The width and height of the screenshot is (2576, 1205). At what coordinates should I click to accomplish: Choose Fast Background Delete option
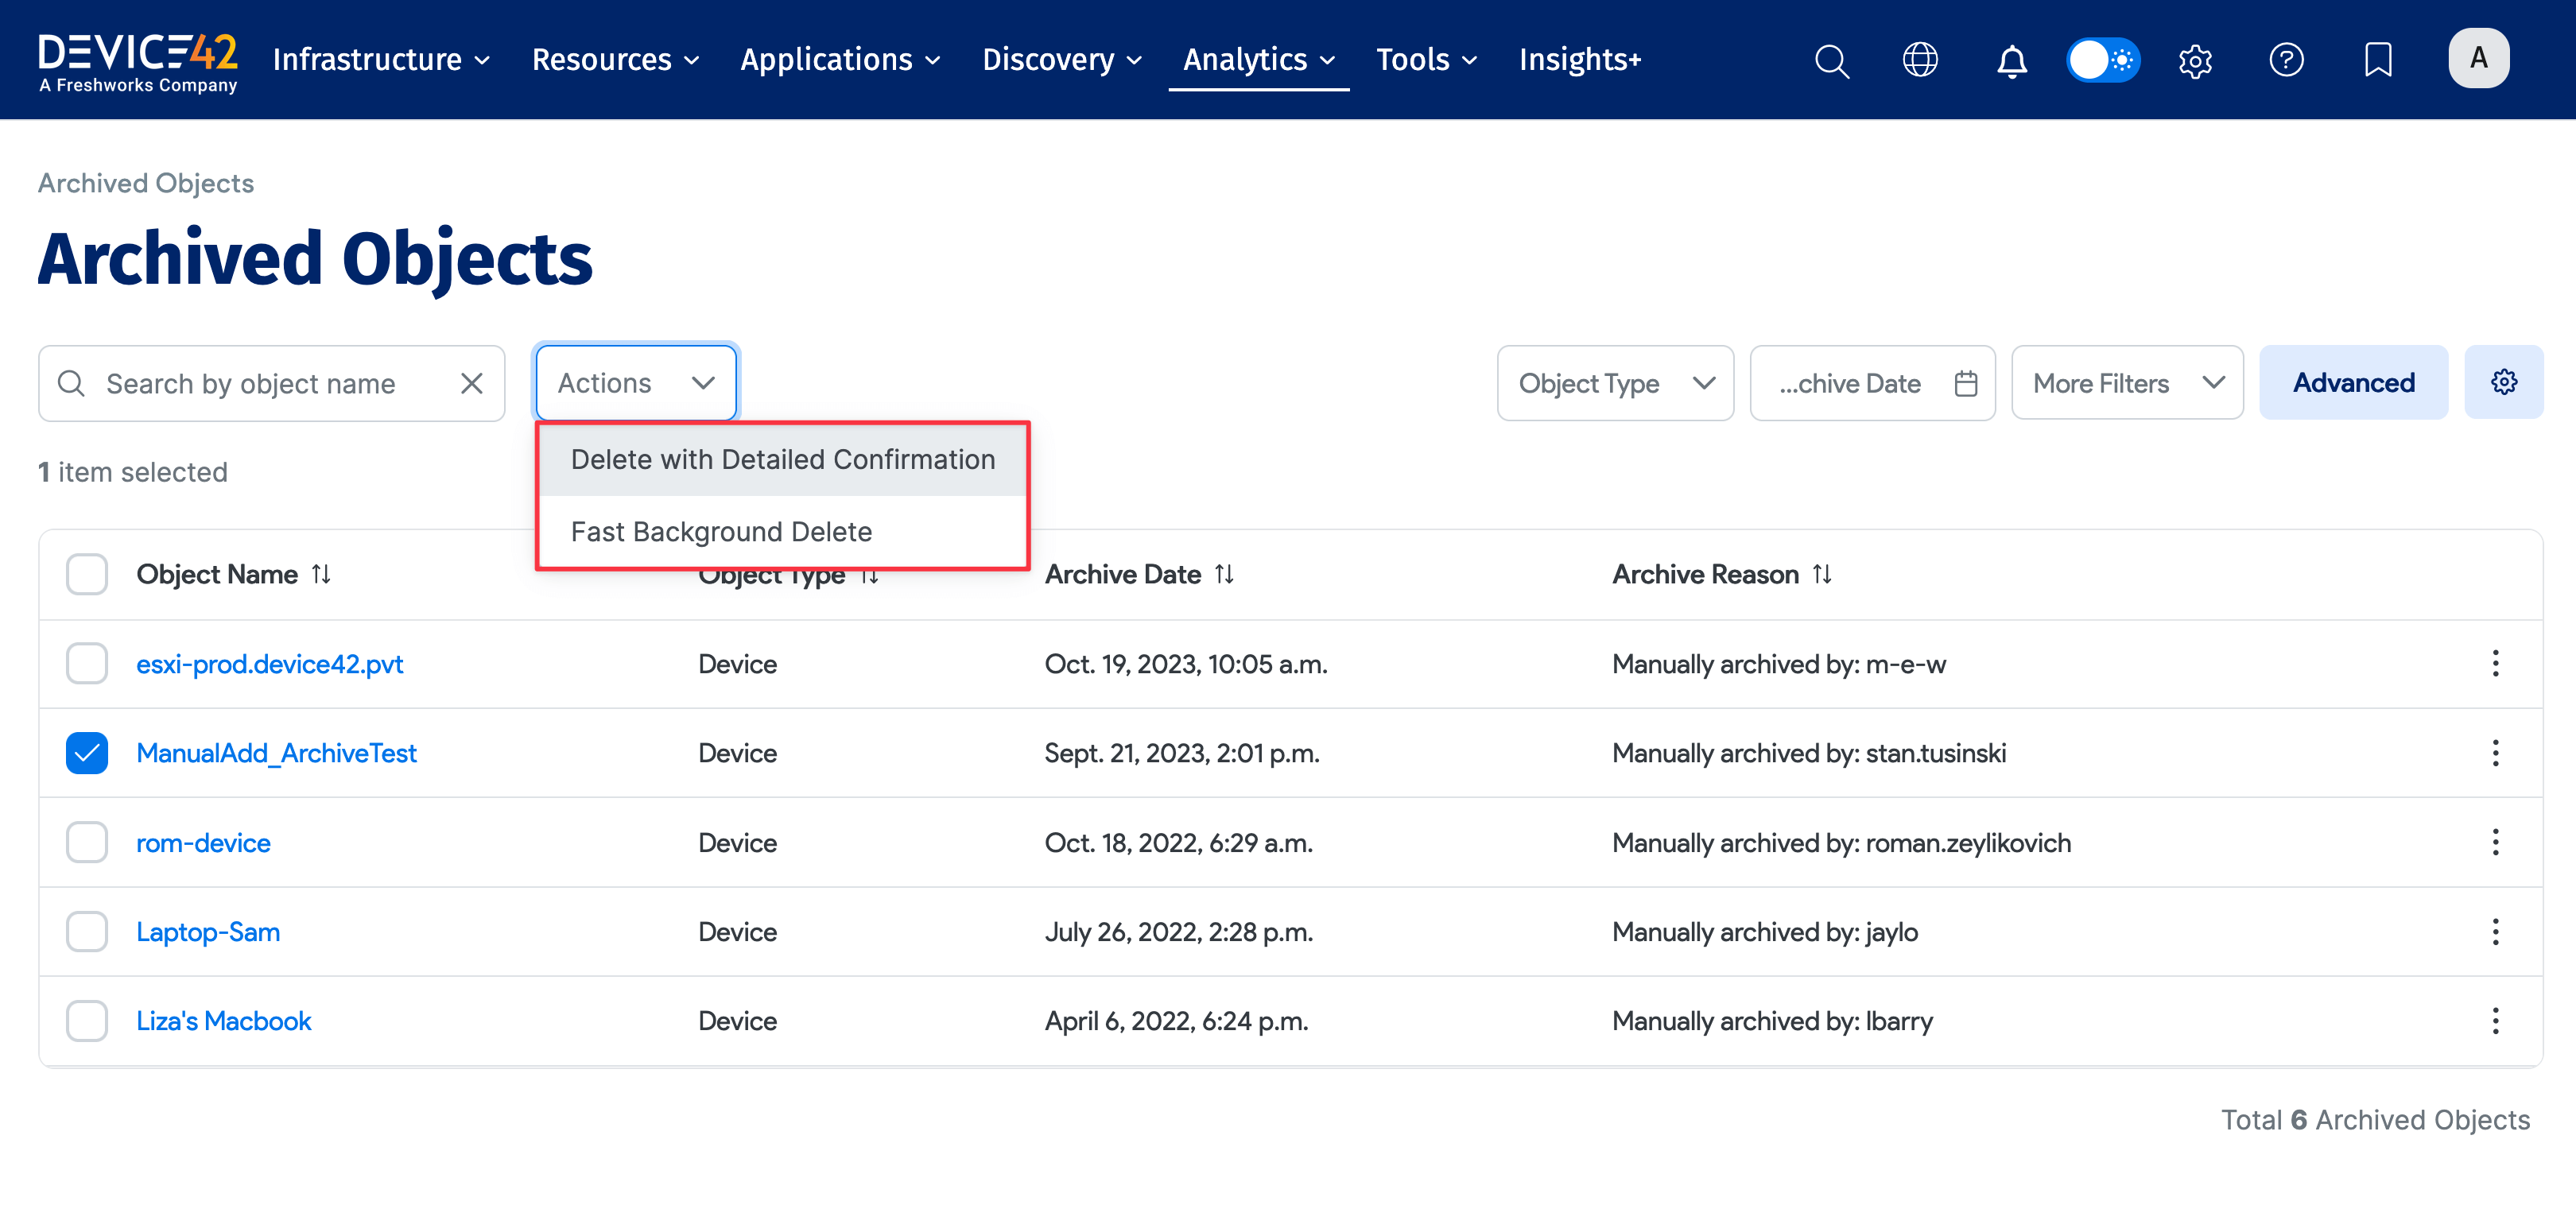tap(721, 531)
